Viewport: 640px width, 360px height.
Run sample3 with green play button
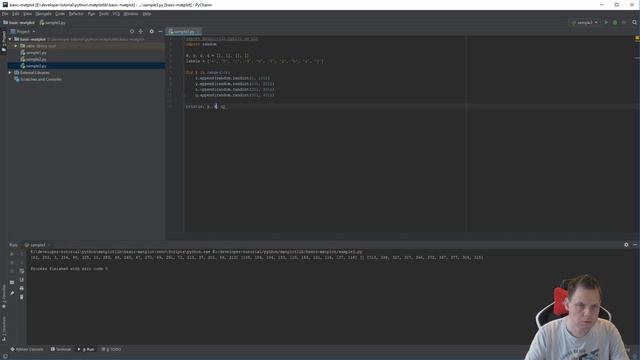[606, 22]
